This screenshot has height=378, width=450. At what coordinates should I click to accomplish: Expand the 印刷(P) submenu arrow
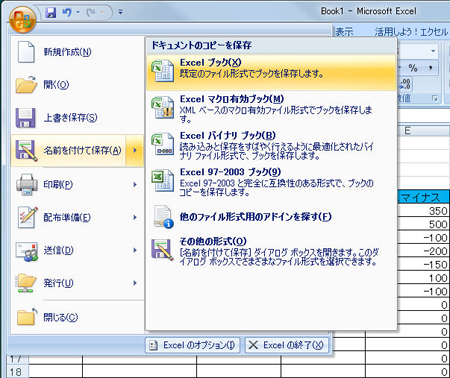[x=135, y=184]
